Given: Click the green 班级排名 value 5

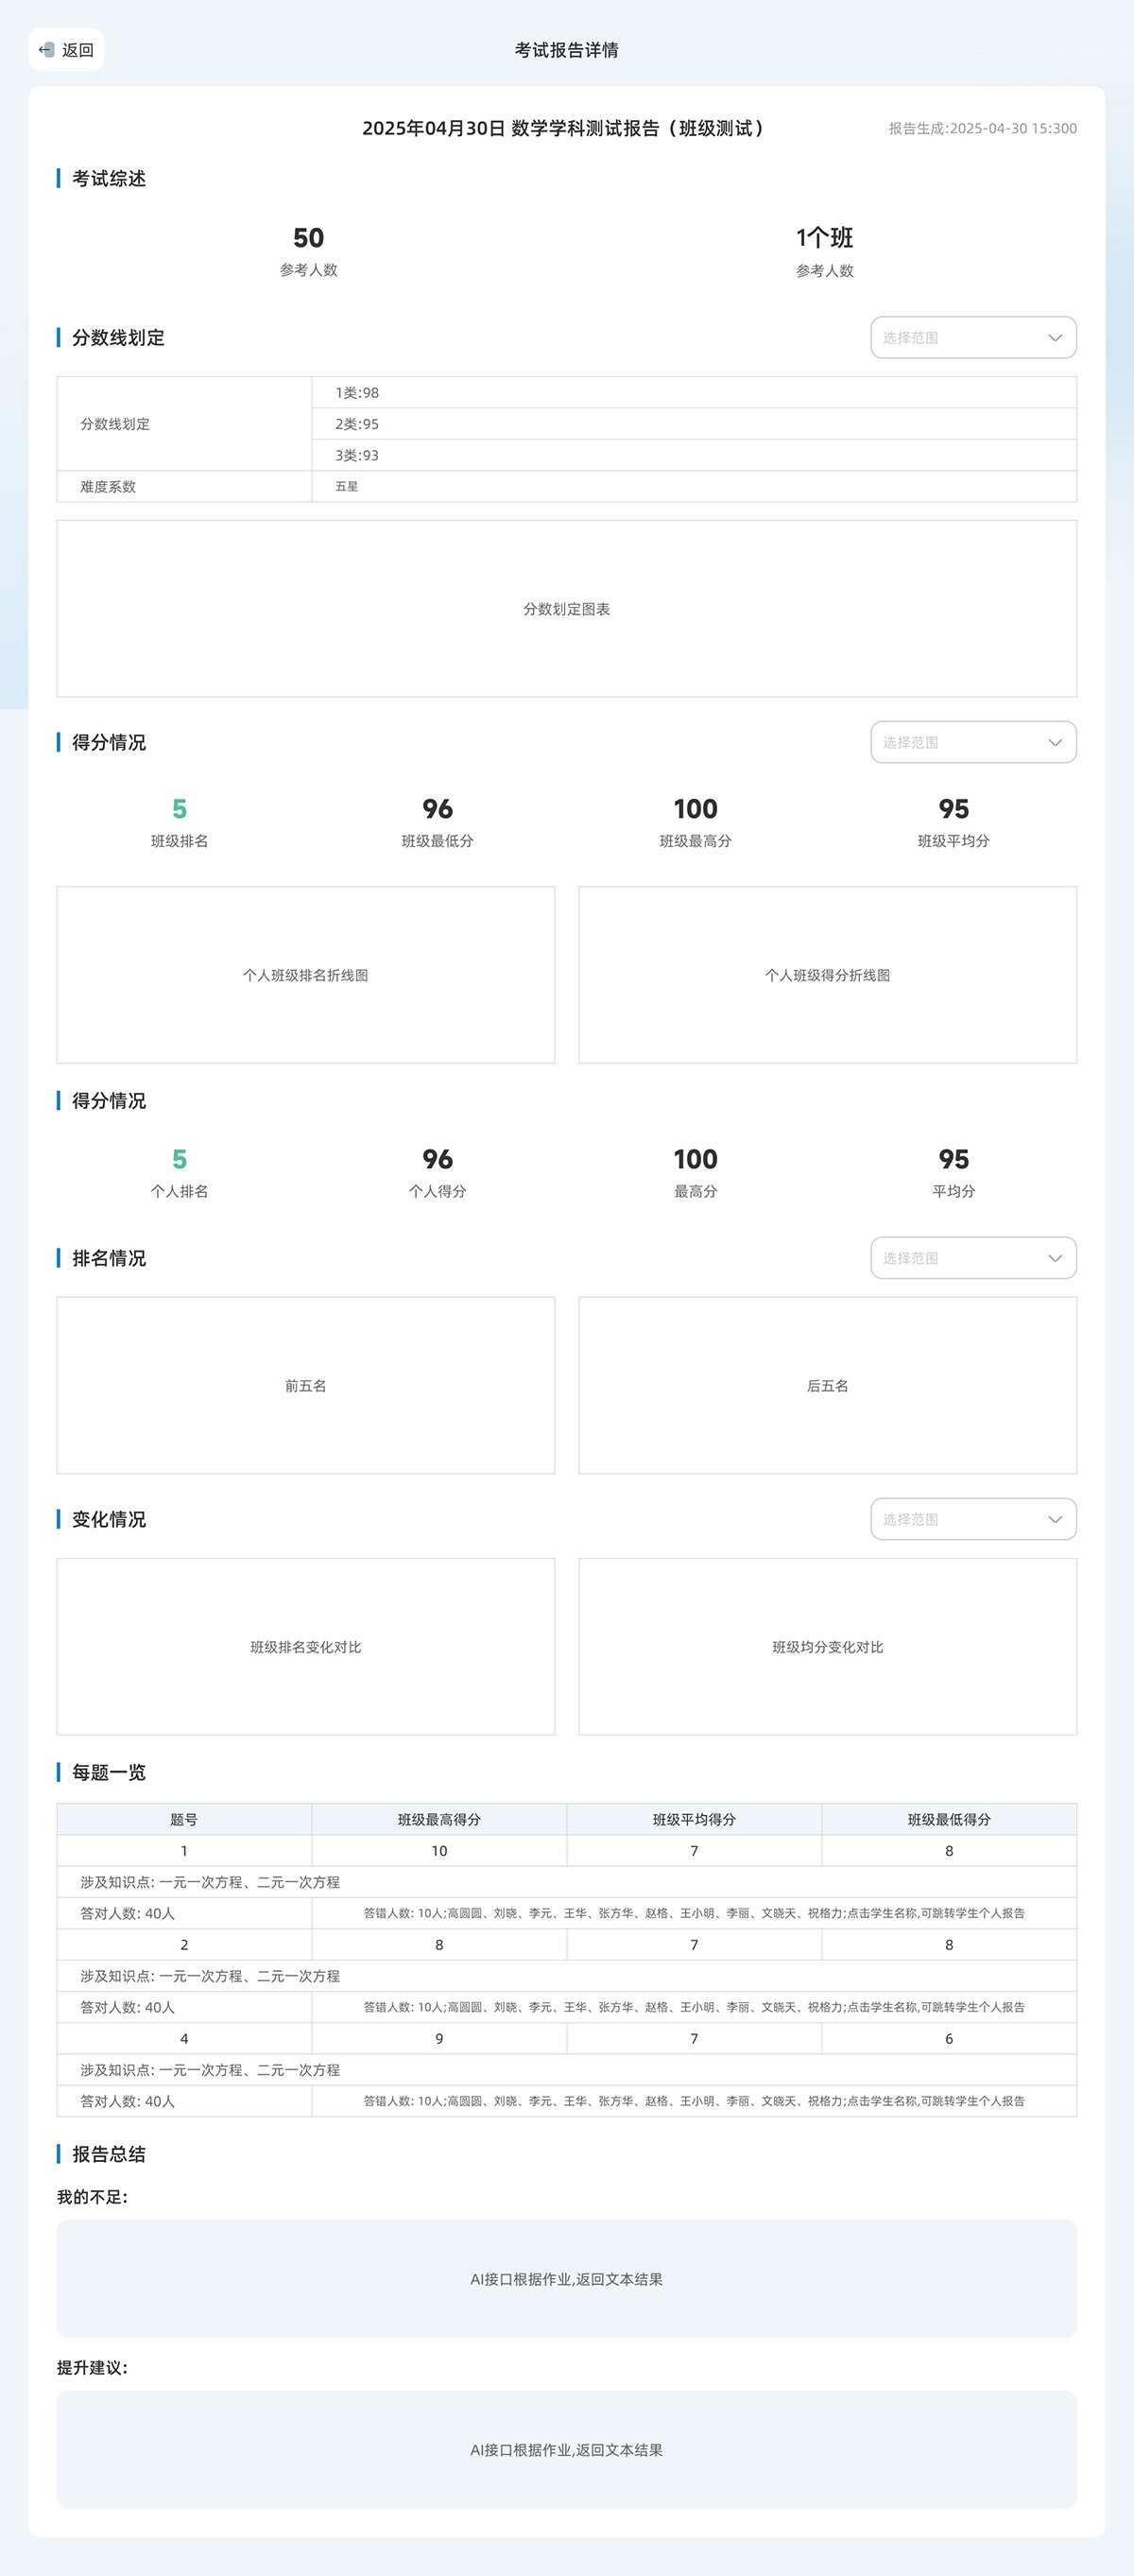Looking at the screenshot, I should coord(179,809).
